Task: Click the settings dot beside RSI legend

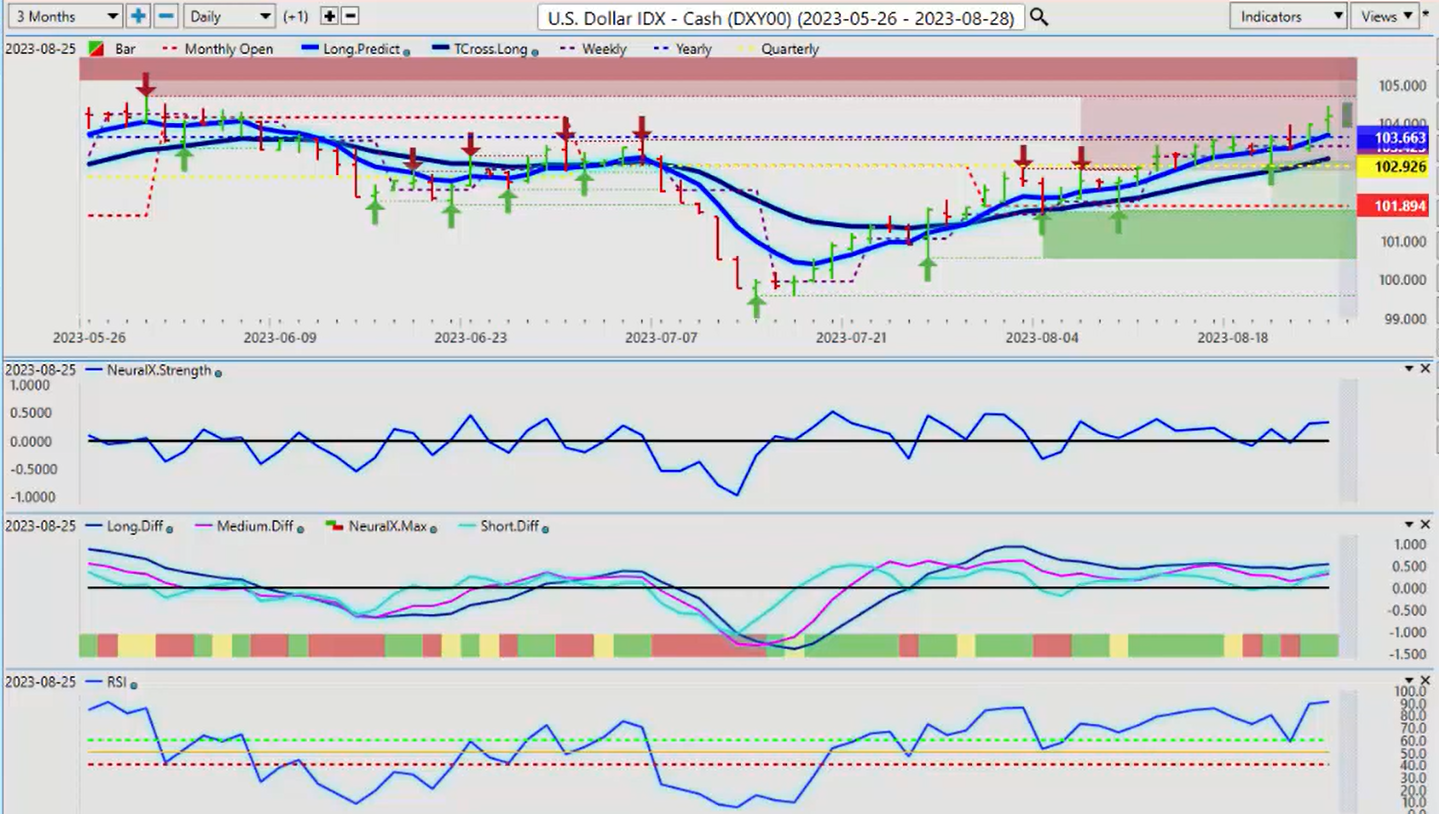Action: (133, 685)
